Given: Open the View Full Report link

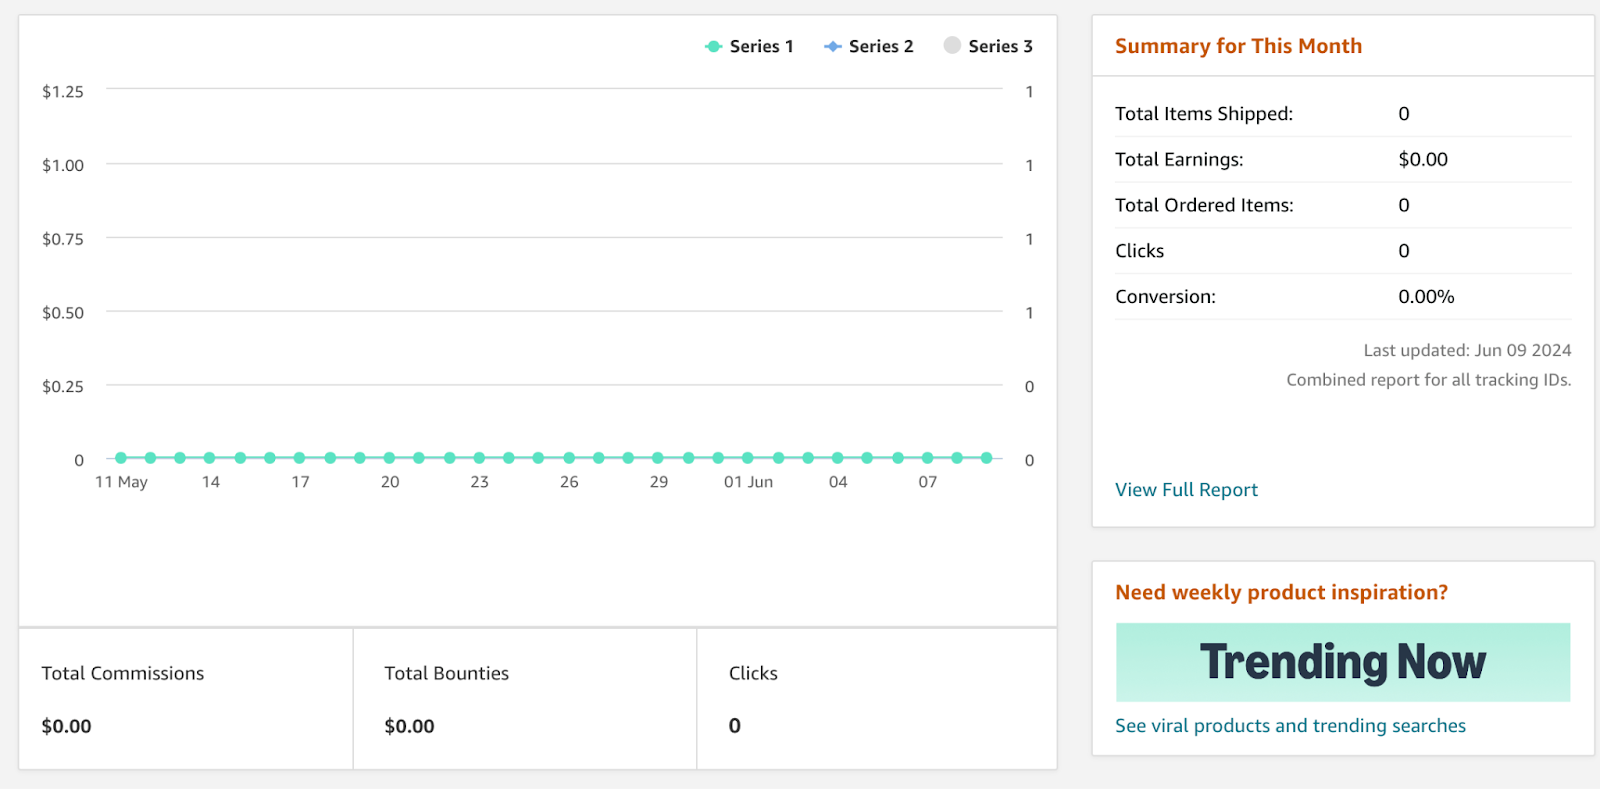Looking at the screenshot, I should [1186, 490].
